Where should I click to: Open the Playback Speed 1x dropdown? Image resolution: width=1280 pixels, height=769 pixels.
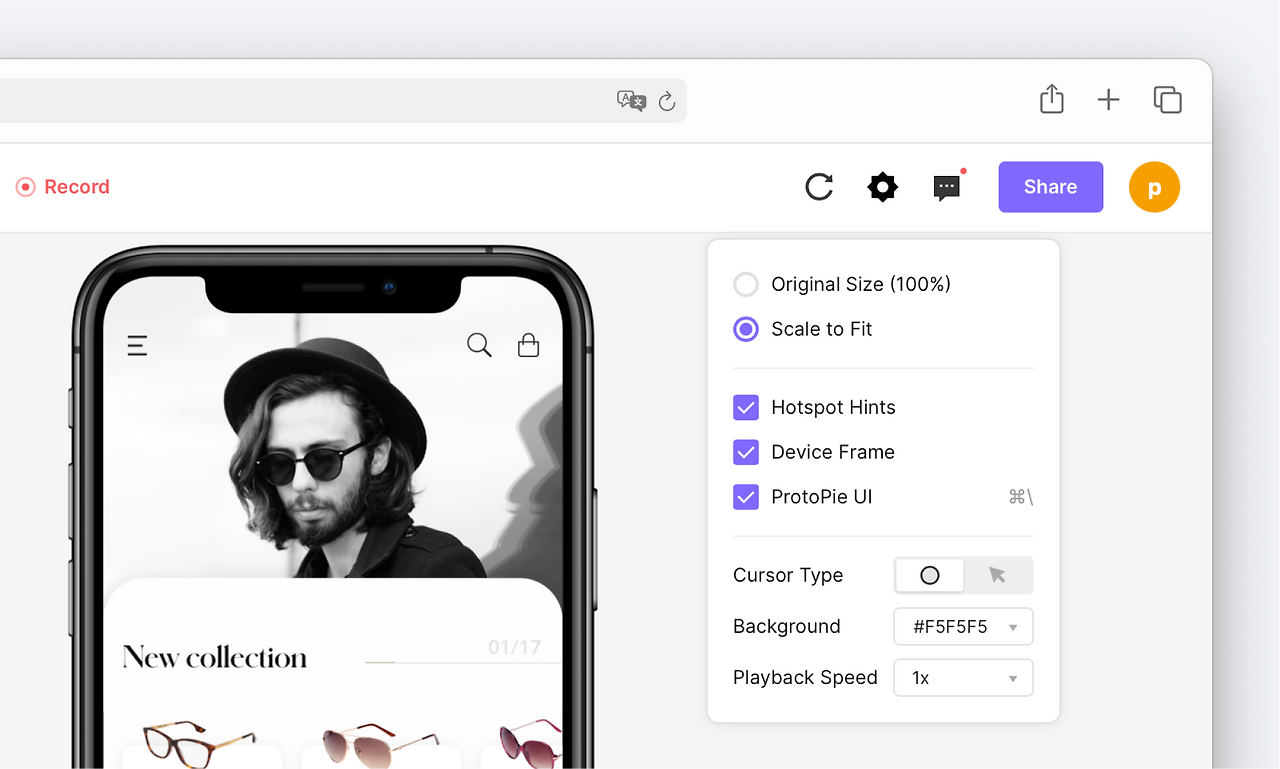point(963,678)
